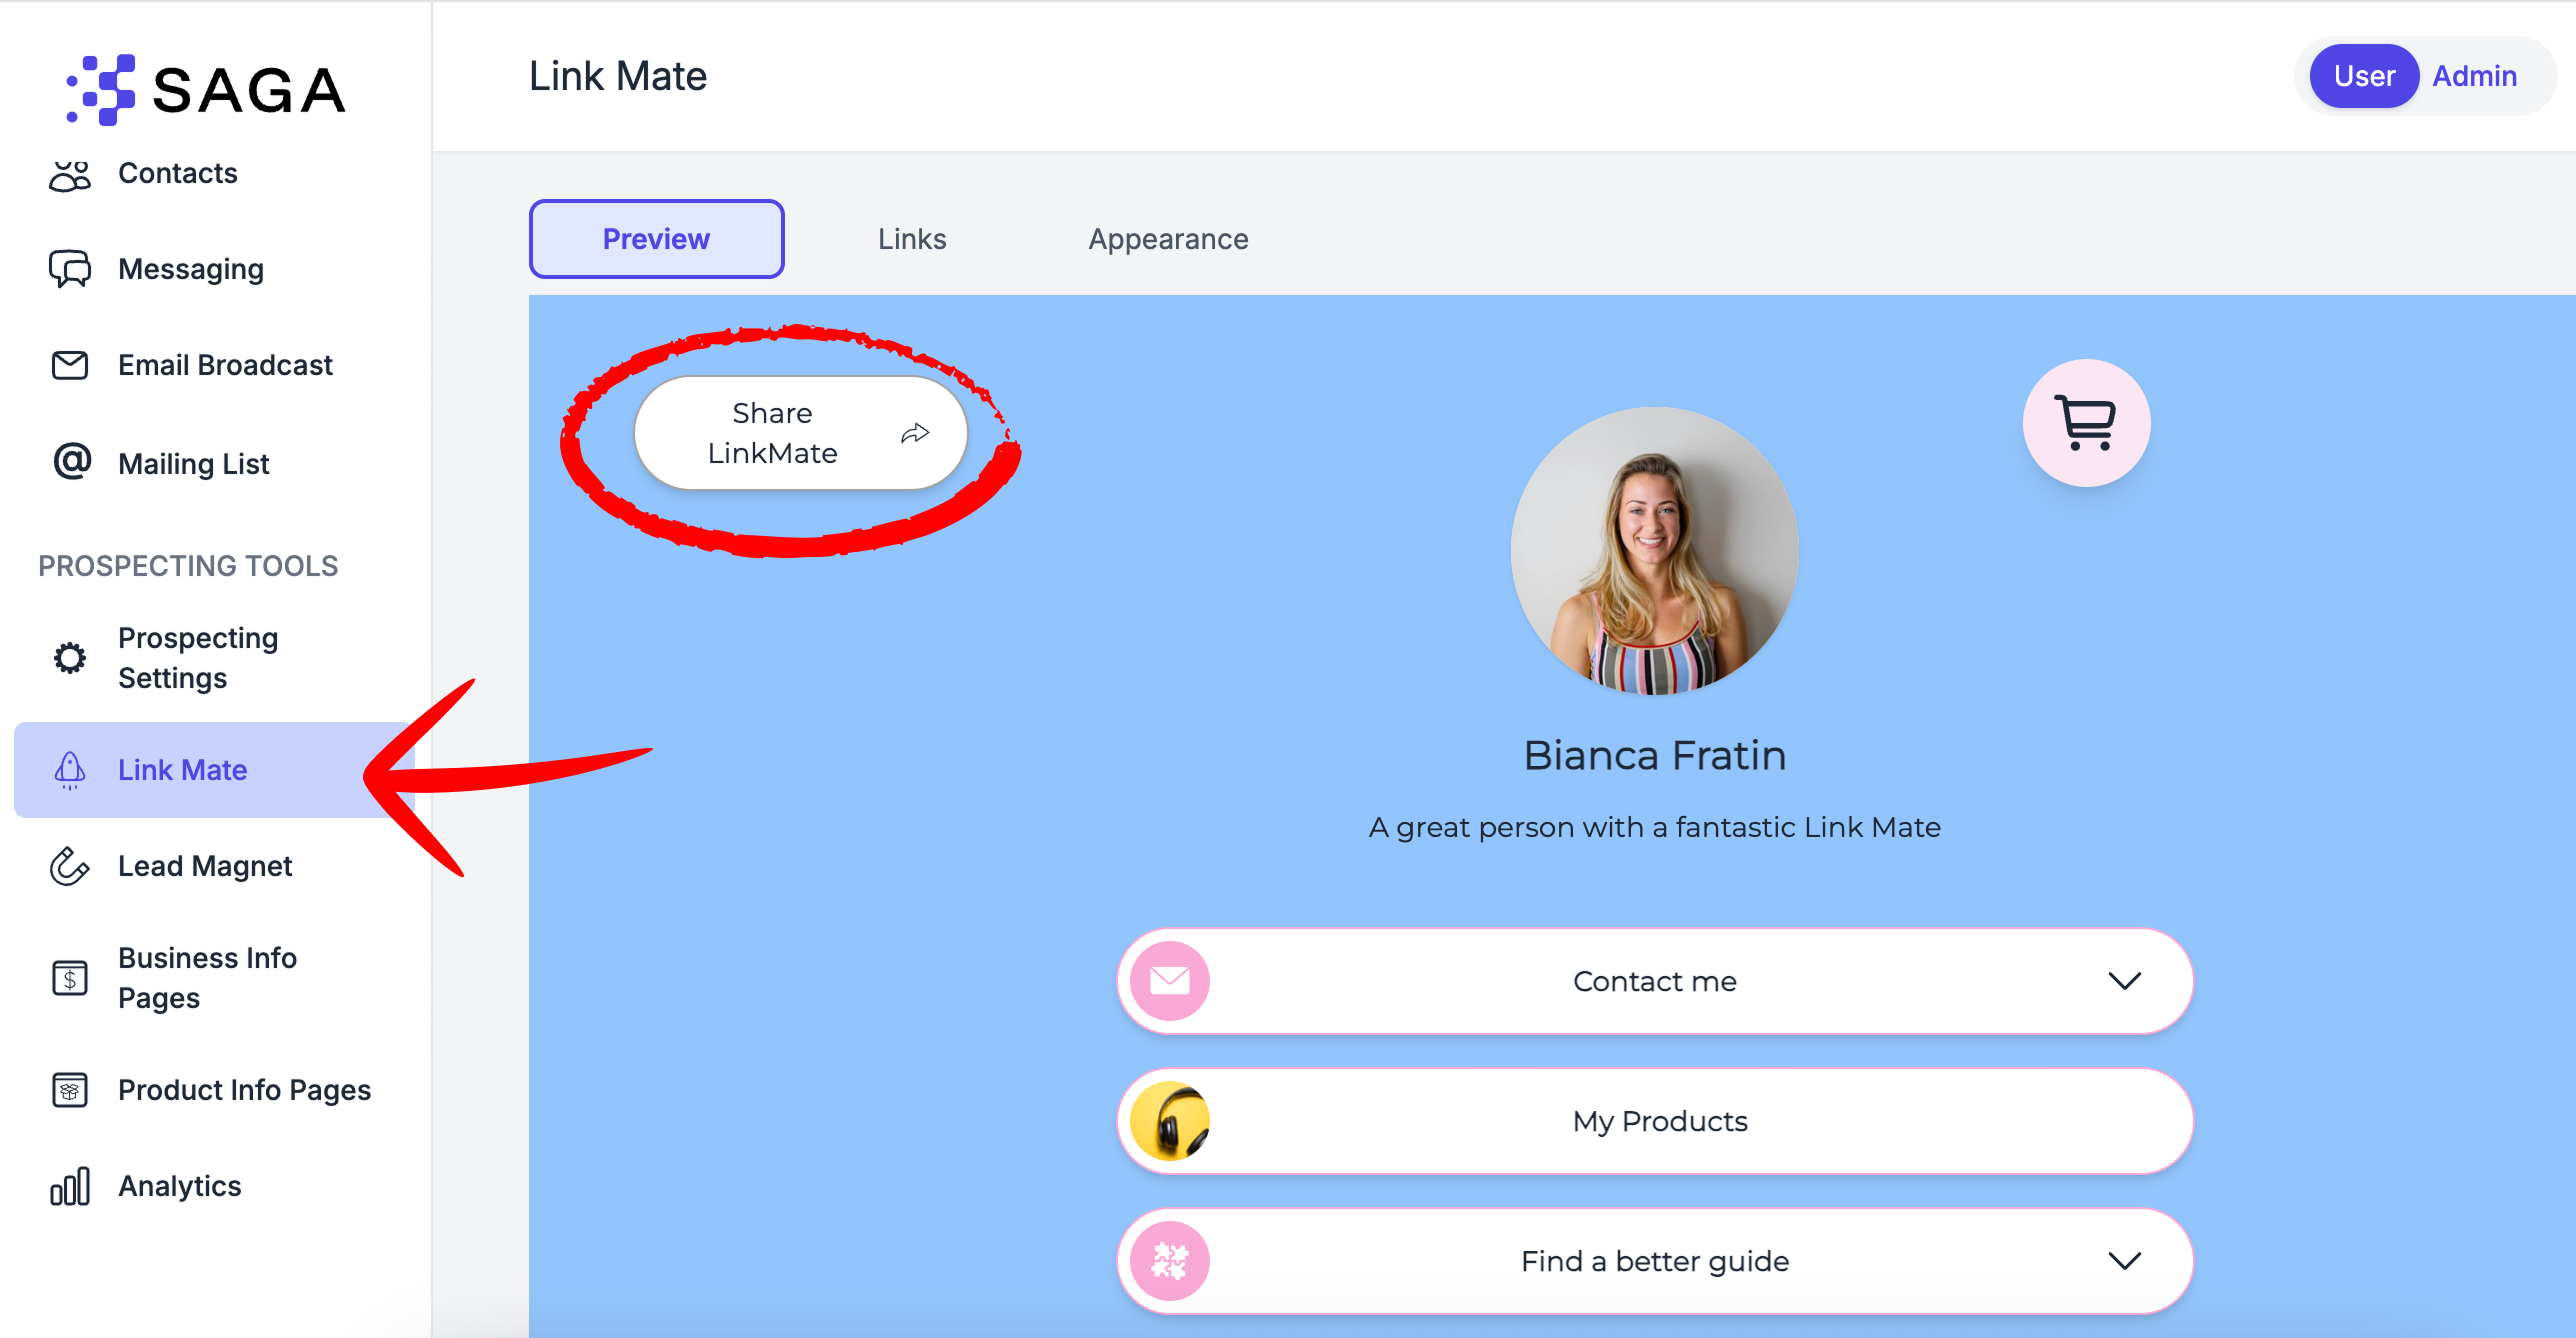Click the pink envelope icon on Contact me
This screenshot has width=2576, height=1338.
1170,981
